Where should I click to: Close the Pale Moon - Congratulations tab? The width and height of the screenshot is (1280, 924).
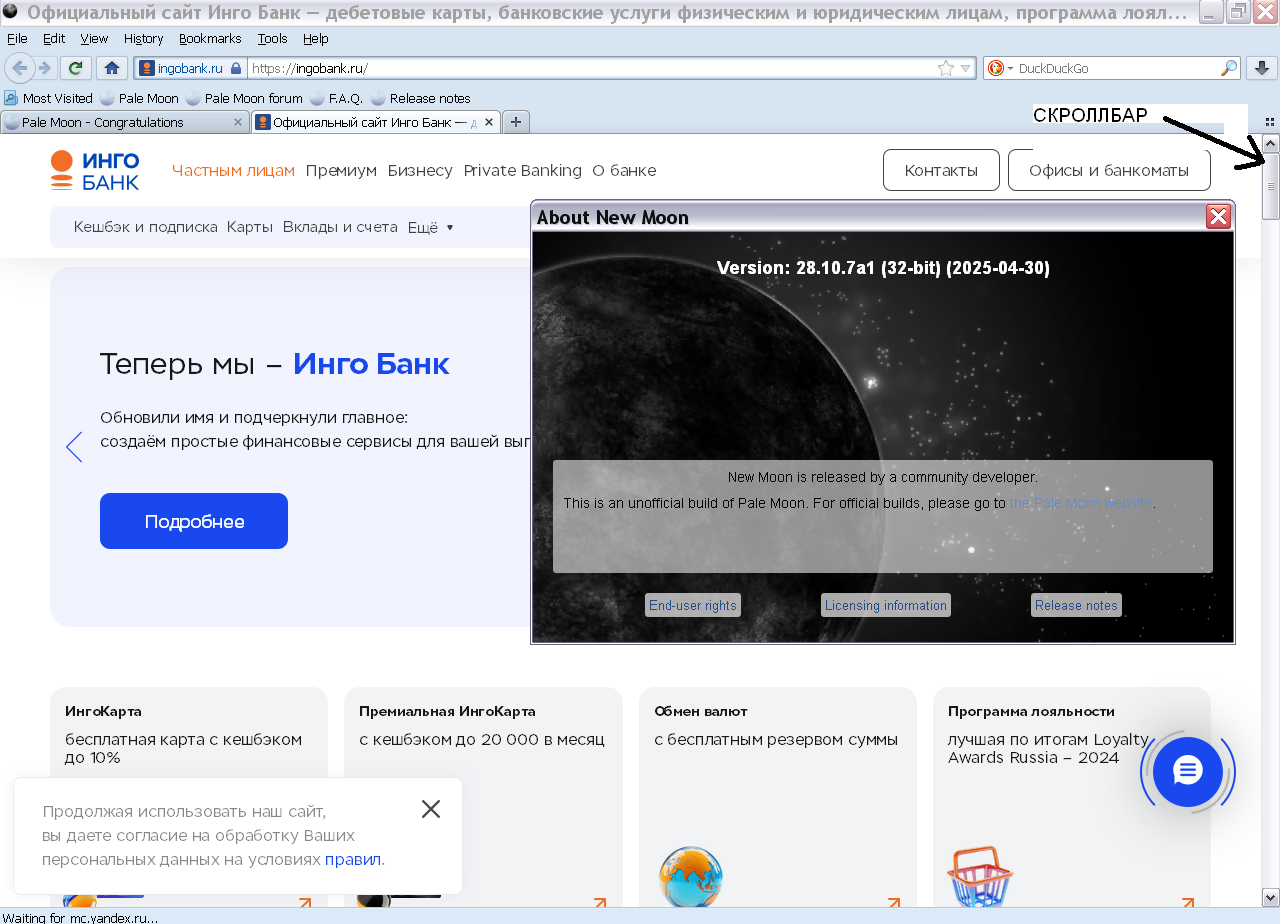238,122
